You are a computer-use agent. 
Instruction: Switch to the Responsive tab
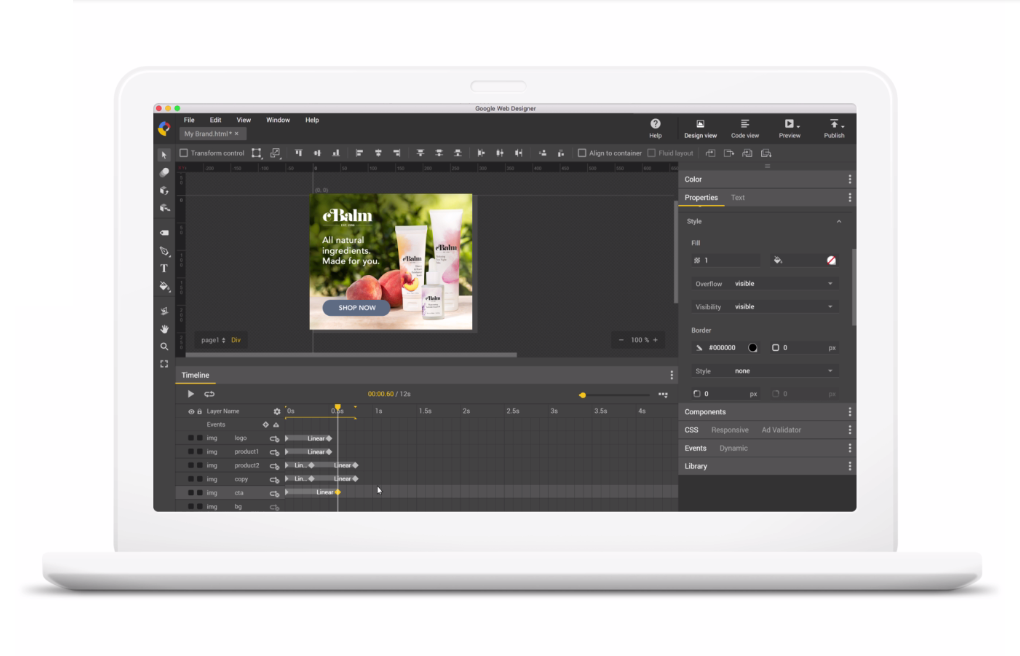(x=730, y=430)
